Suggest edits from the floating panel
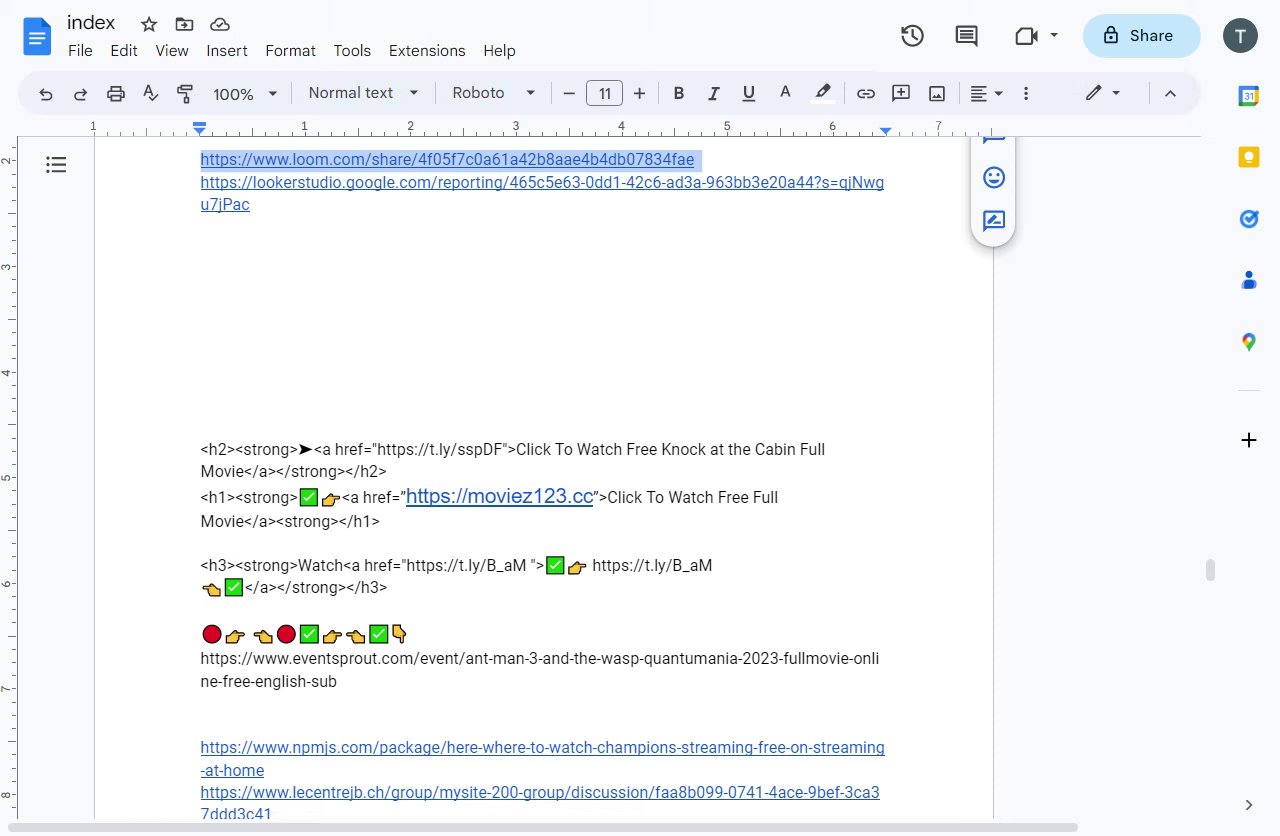This screenshot has width=1280, height=836. pyautogui.click(x=993, y=221)
